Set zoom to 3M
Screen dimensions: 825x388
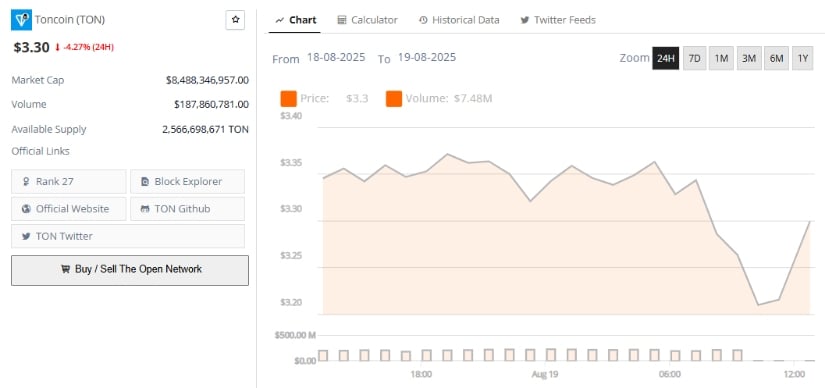click(x=749, y=58)
